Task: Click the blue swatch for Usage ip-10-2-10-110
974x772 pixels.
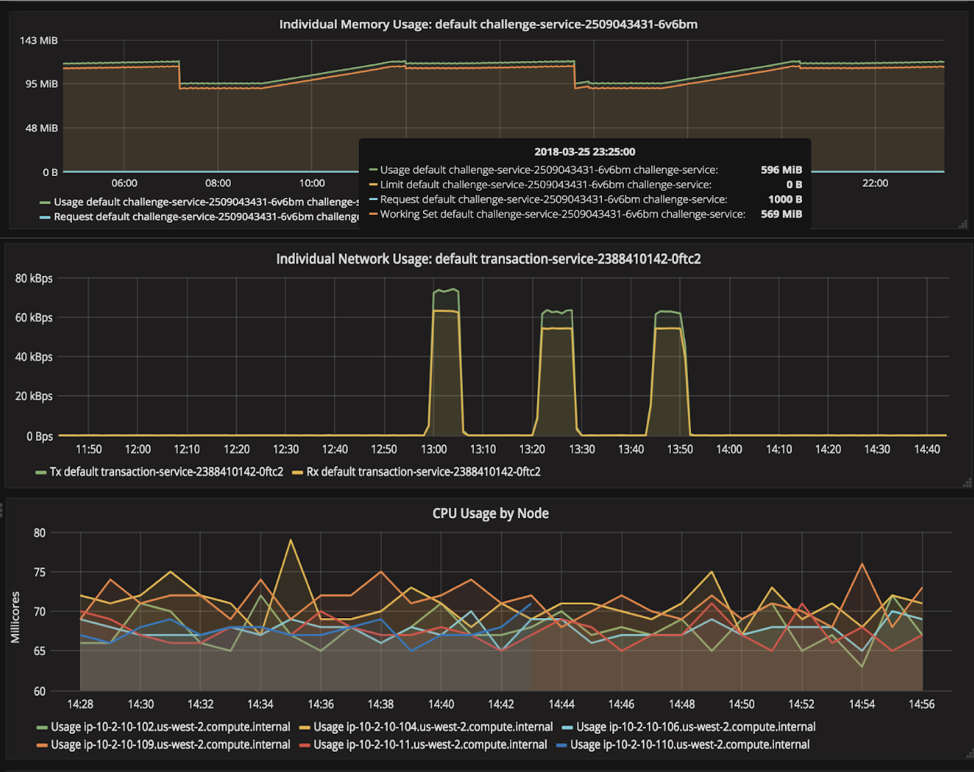Action: coord(562,745)
